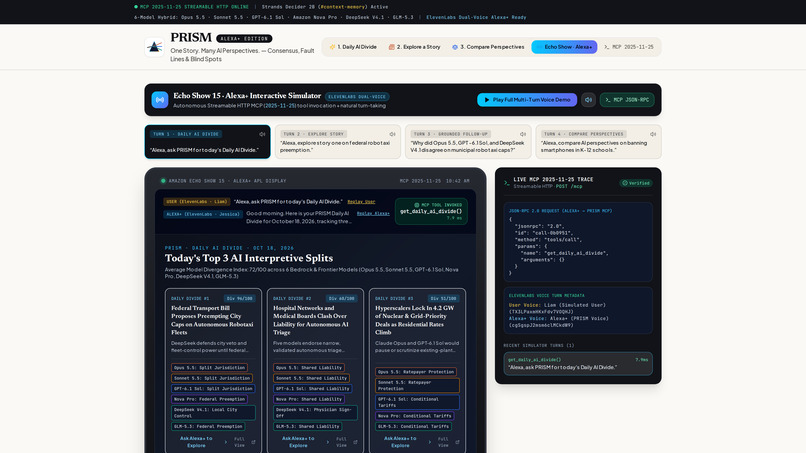
Task: Click the GLM-5.3: Federal Preemption chip
Action: pos(208,426)
